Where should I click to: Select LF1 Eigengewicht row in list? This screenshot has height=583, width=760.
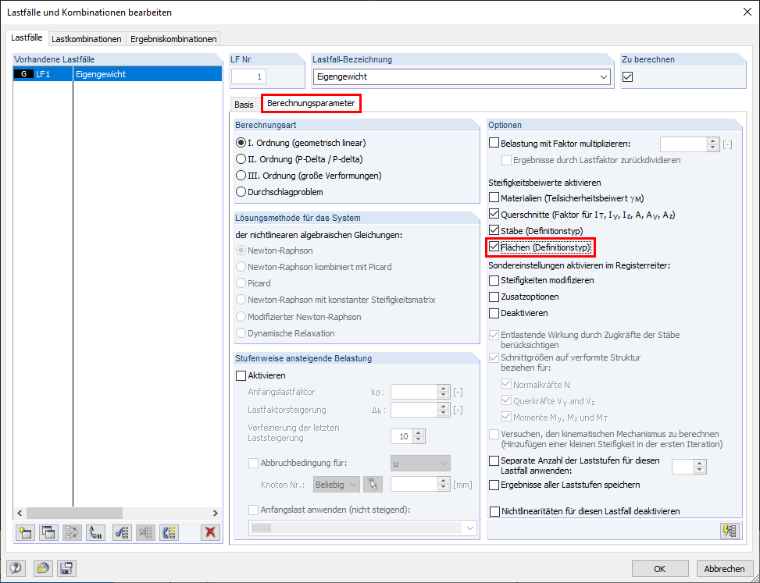point(118,74)
